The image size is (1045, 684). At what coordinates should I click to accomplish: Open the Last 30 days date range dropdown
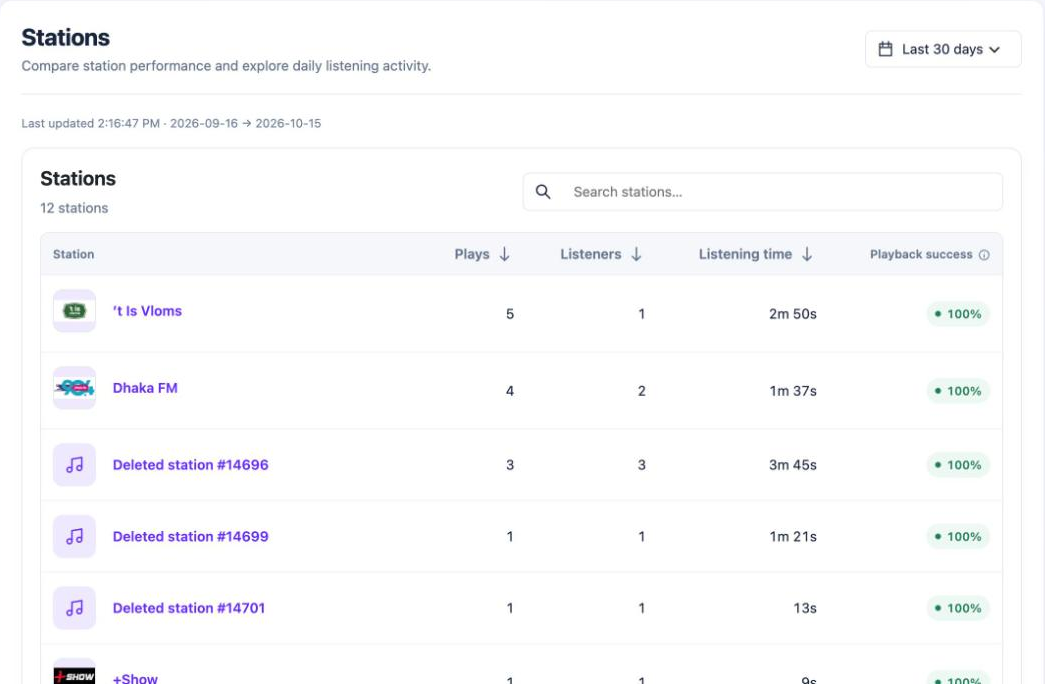(942, 49)
